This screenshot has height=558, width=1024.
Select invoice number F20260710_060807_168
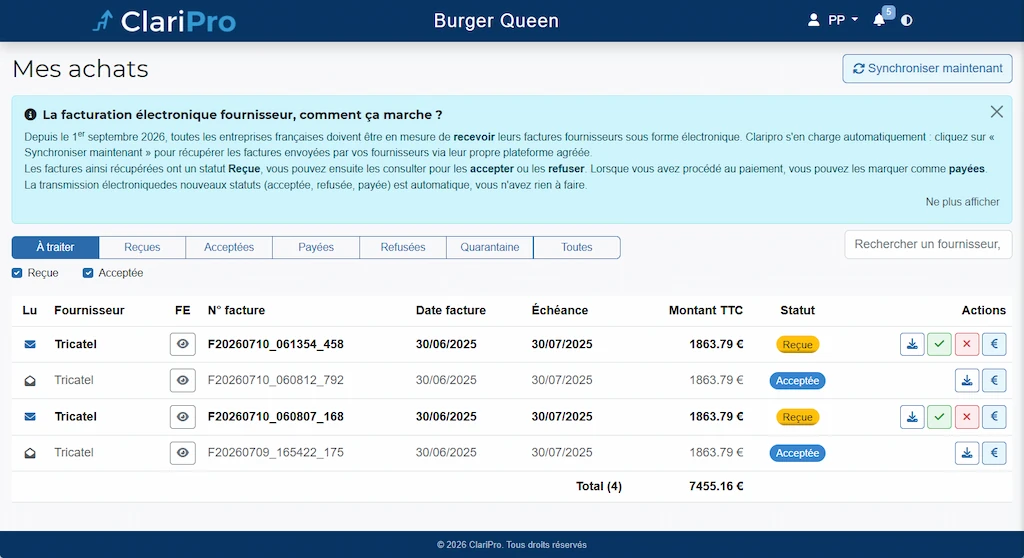[276, 417]
